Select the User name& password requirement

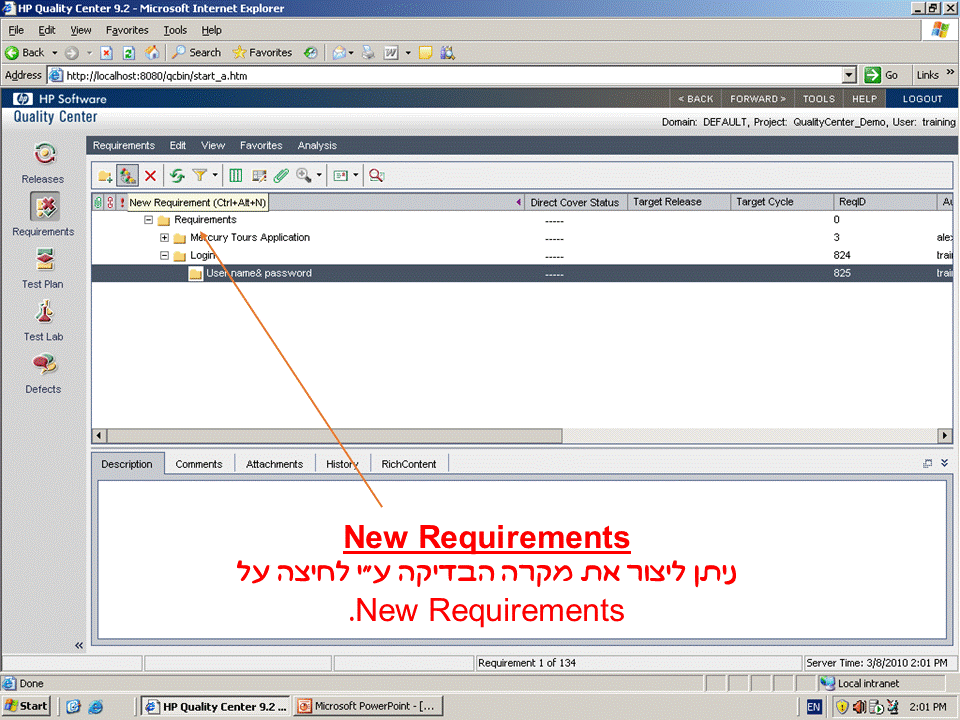522,273
